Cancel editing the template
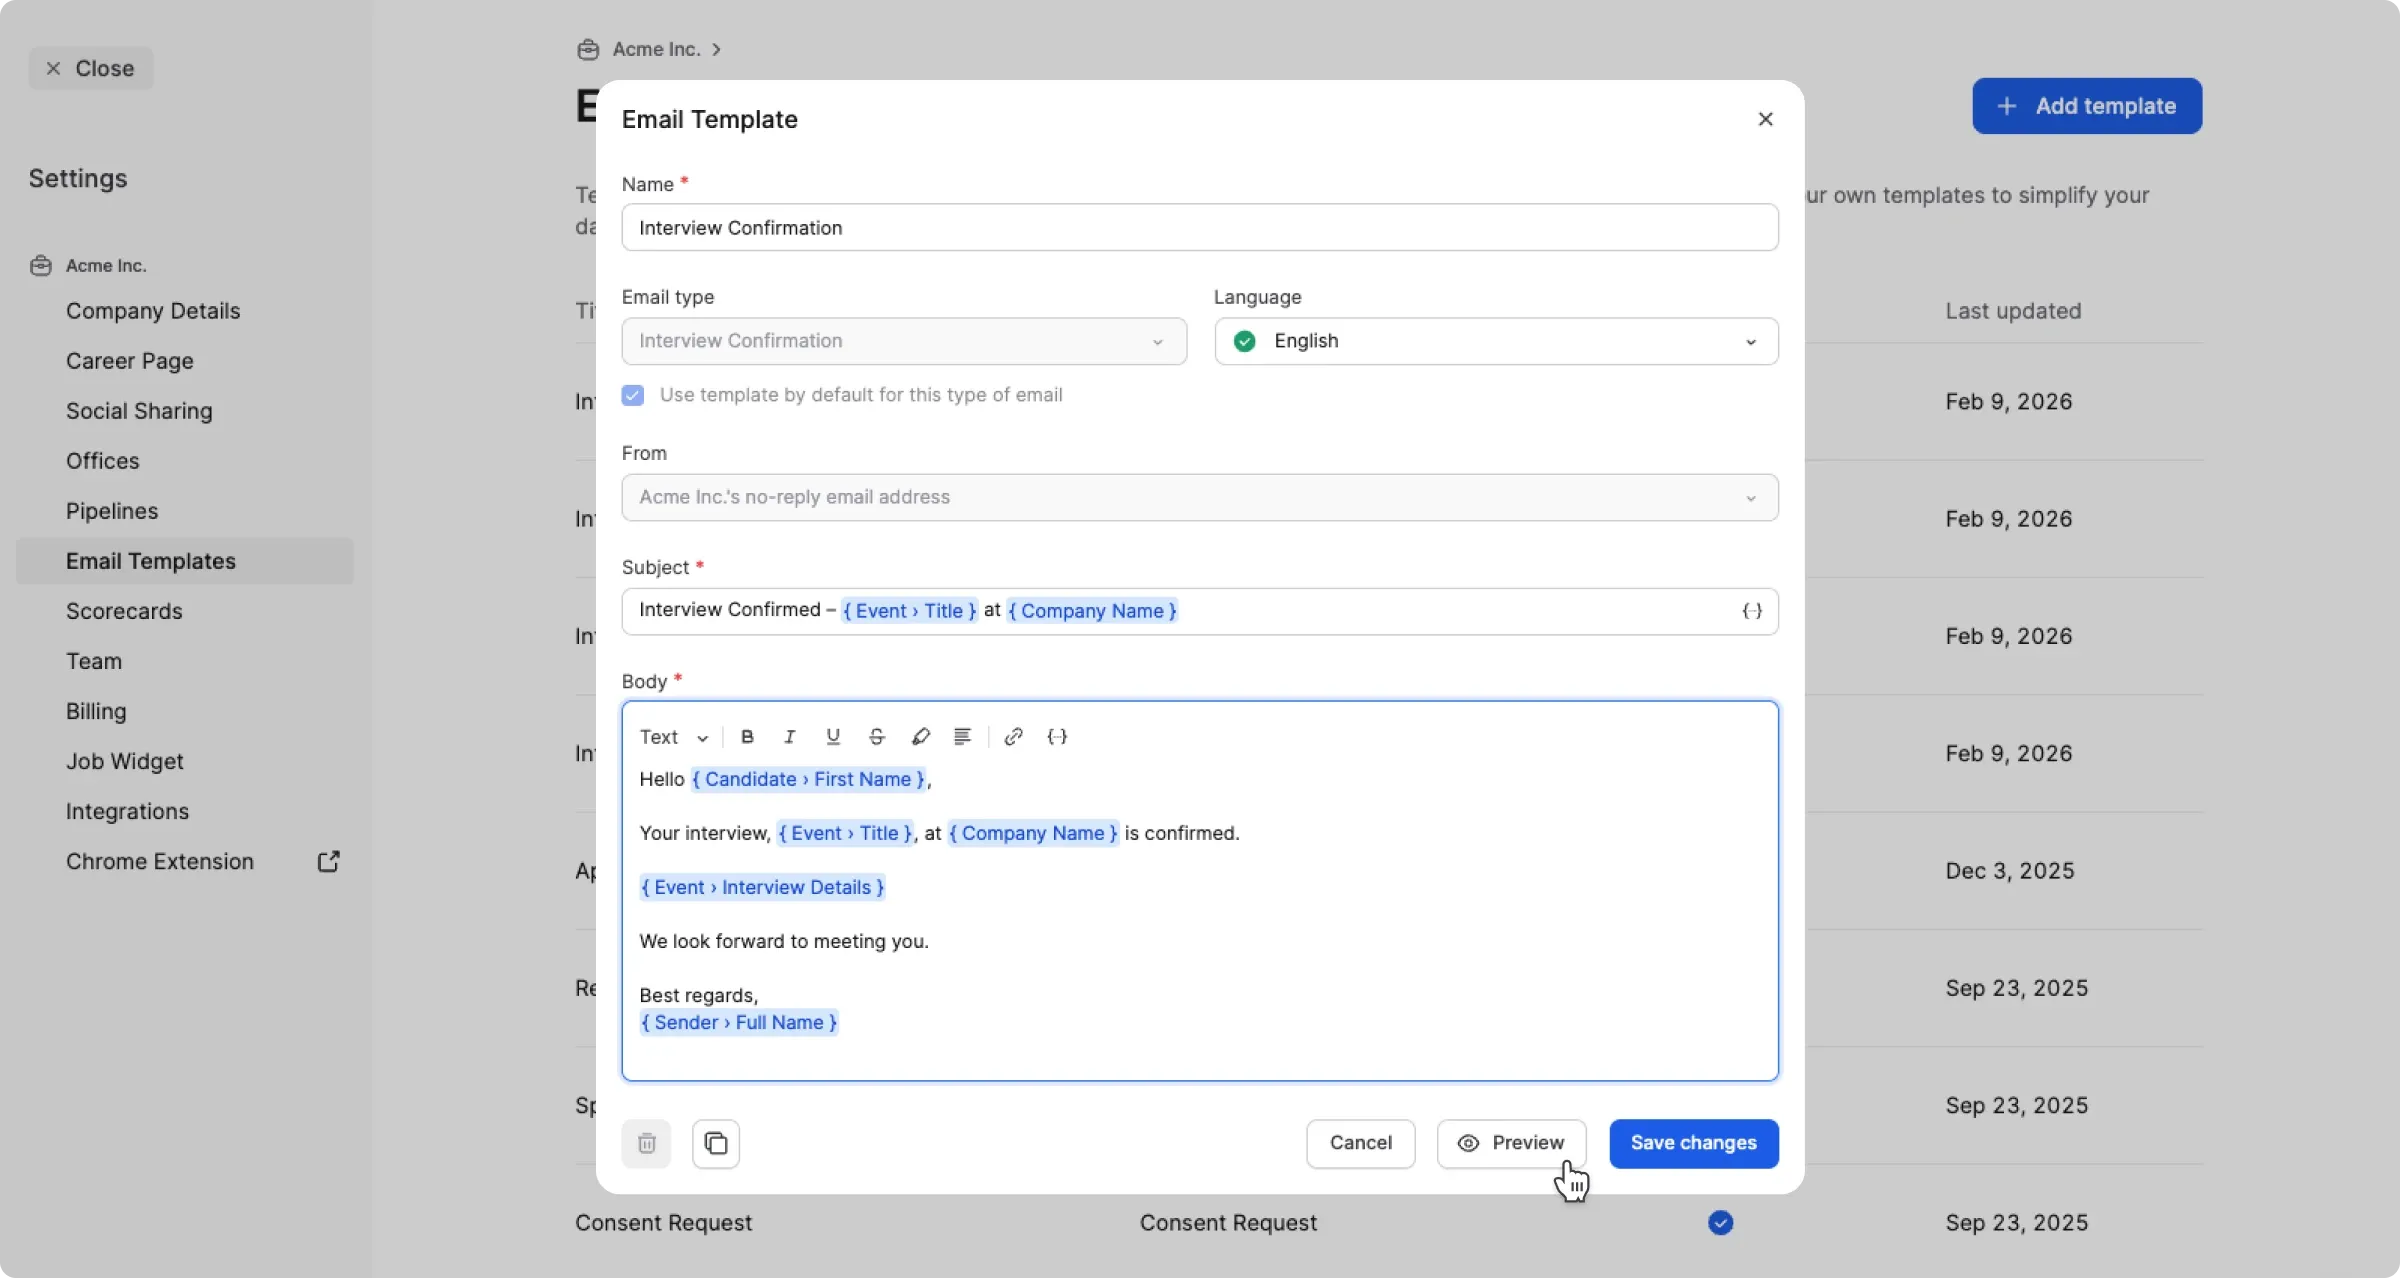This screenshot has width=2400, height=1278. [x=1360, y=1143]
